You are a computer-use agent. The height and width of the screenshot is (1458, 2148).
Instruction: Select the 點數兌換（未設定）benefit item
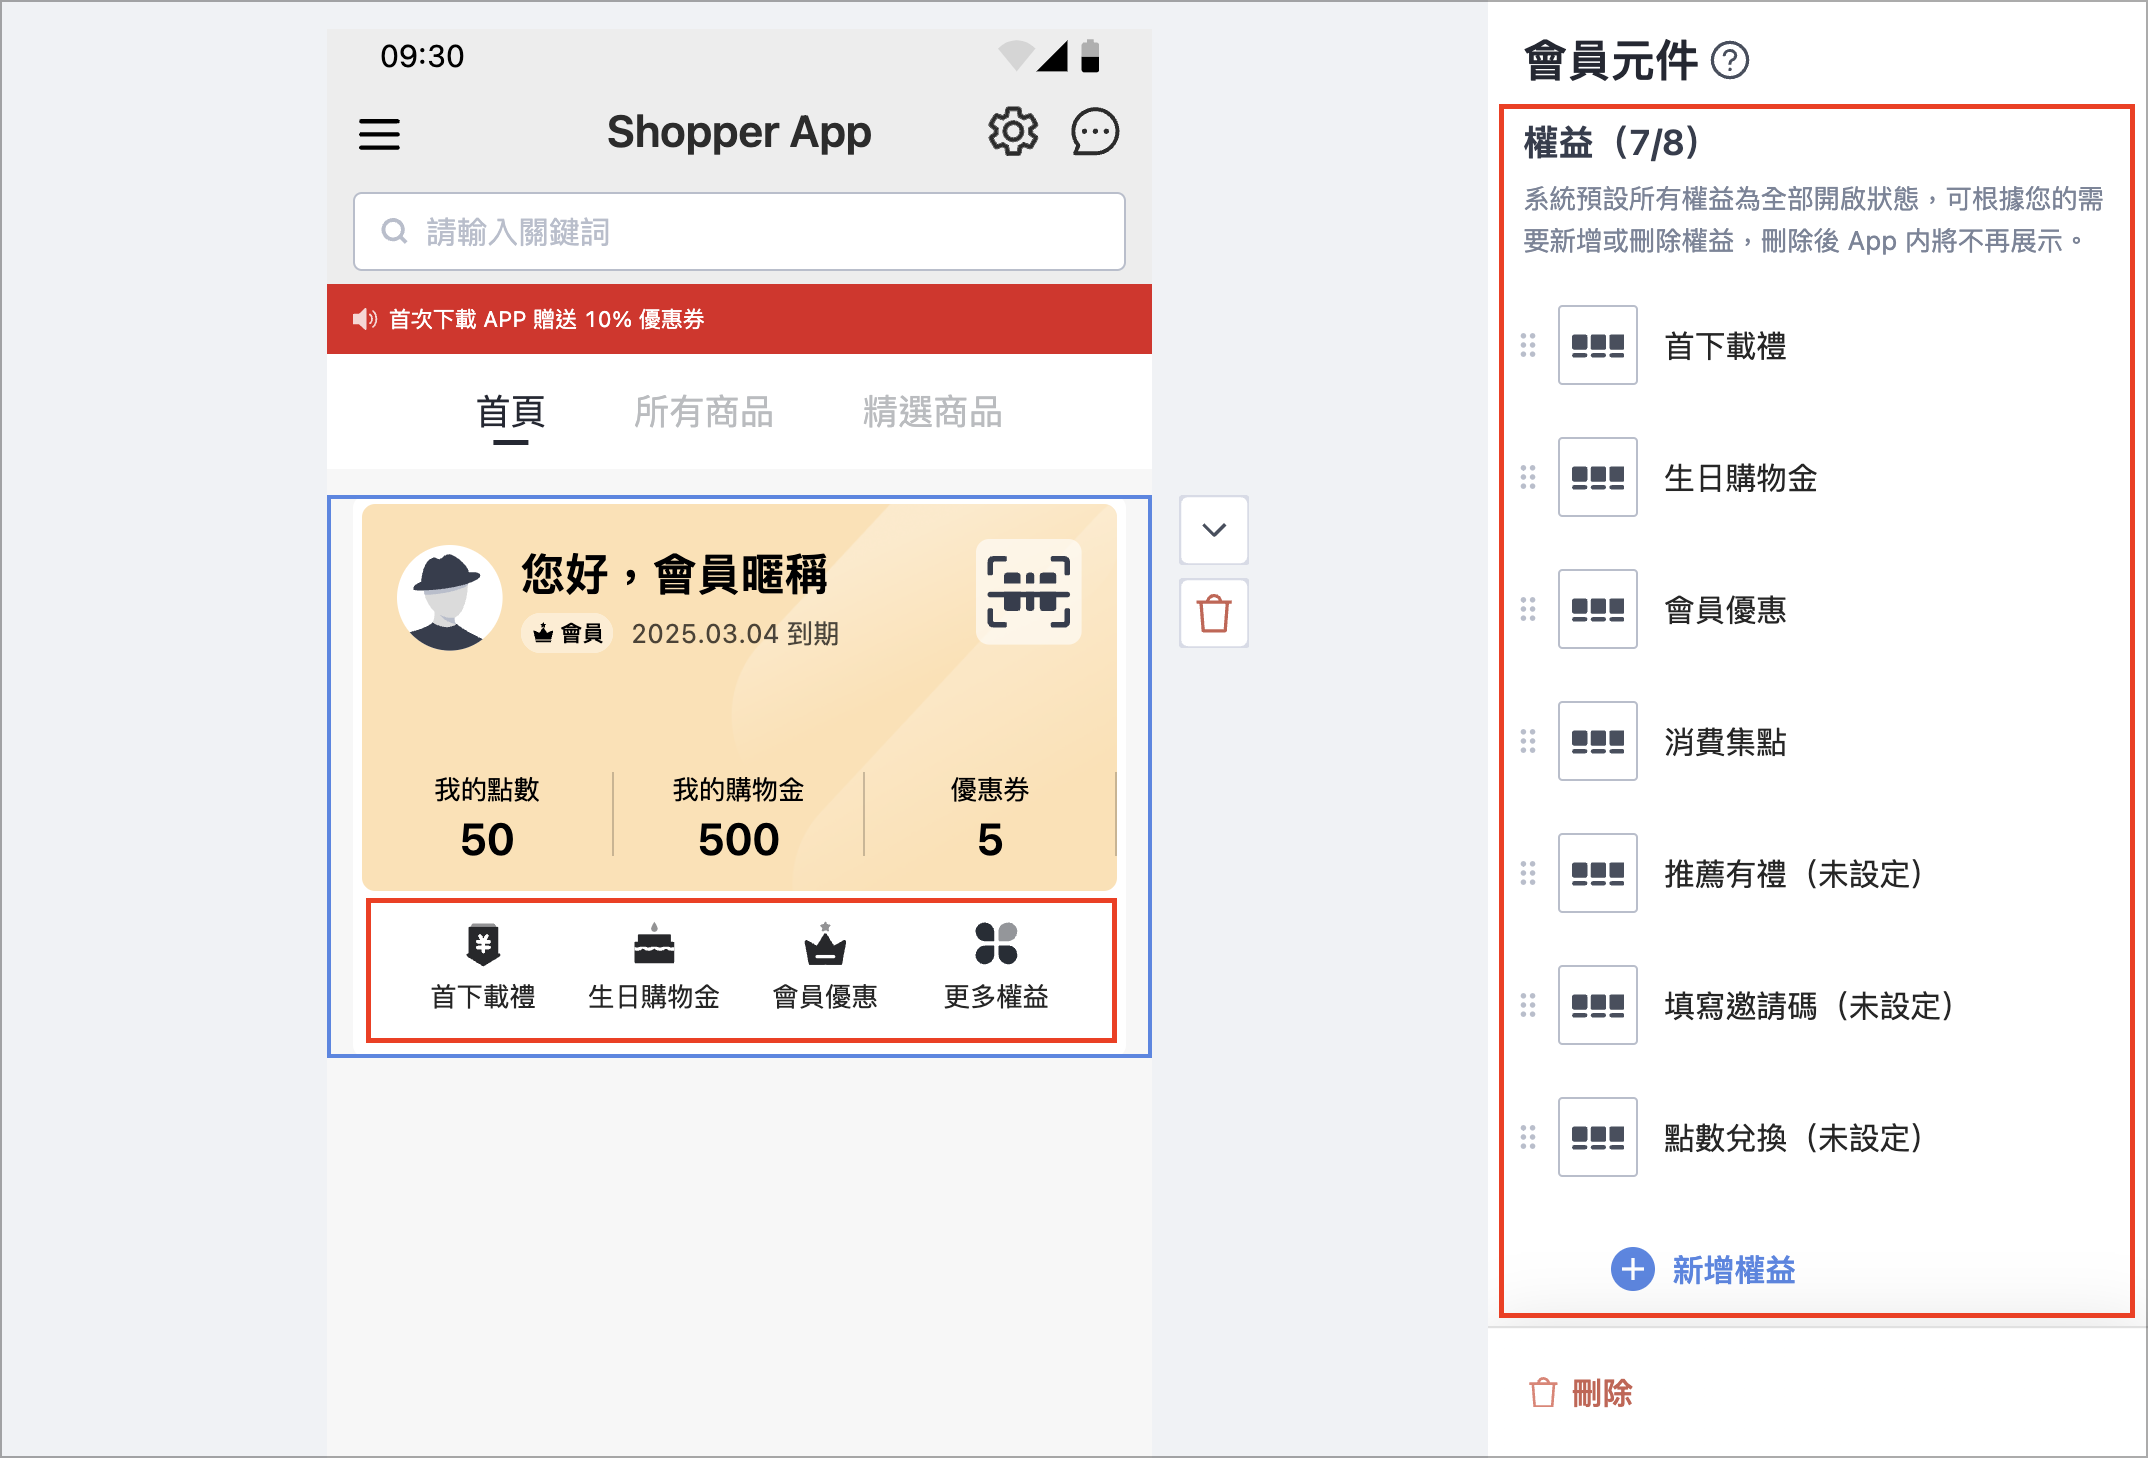[x=1792, y=1138]
